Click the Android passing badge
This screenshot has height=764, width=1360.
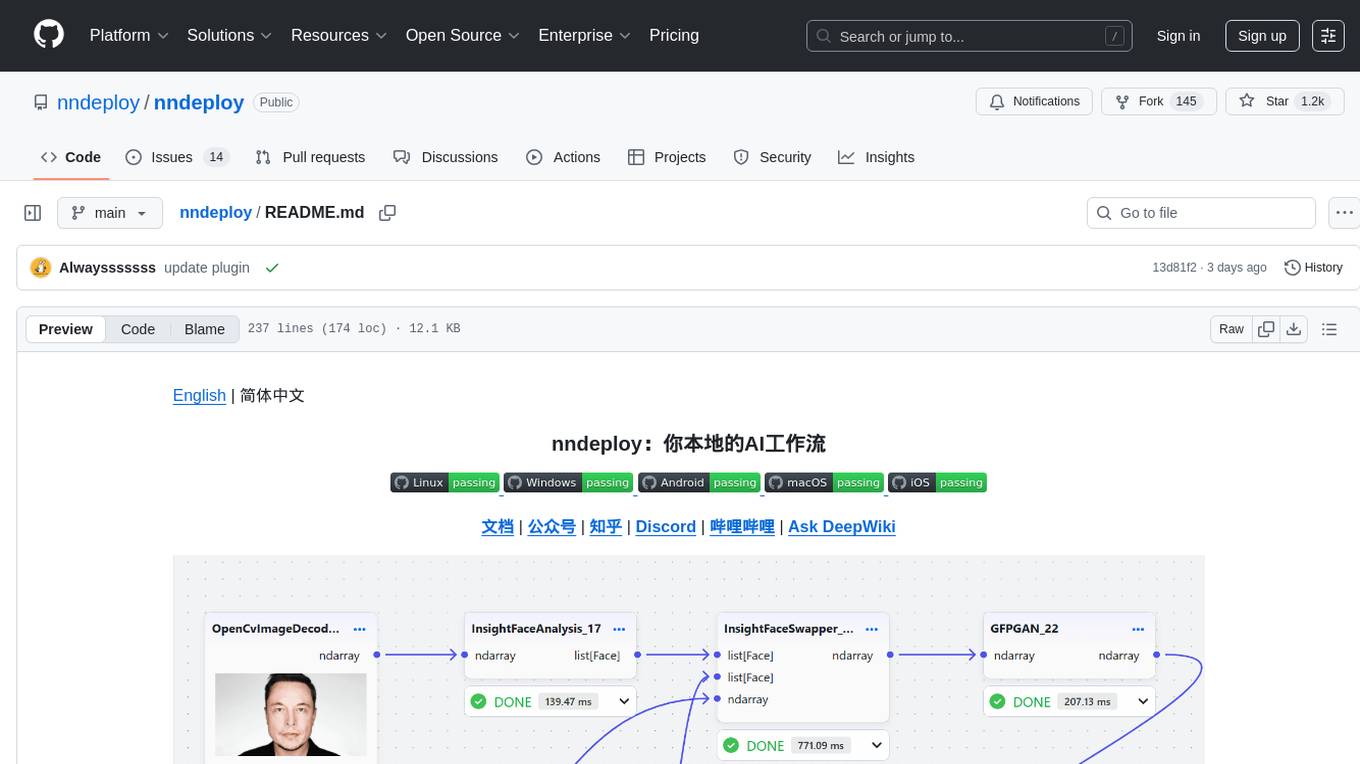(x=699, y=482)
